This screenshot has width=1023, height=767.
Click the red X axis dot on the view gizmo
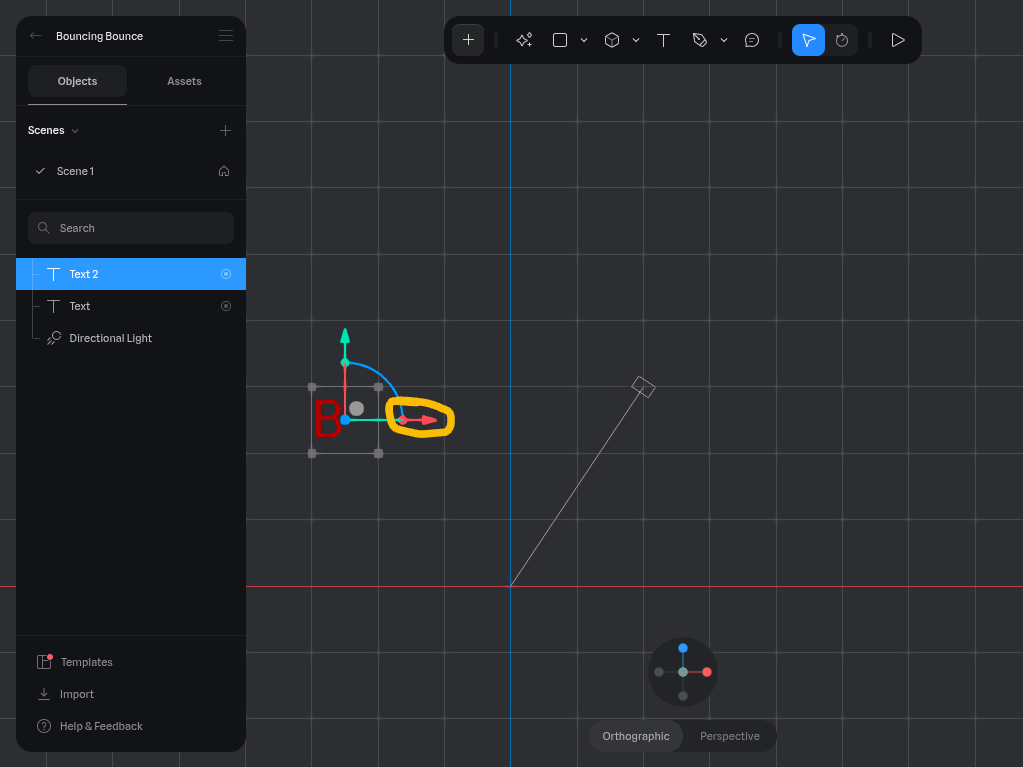pos(707,672)
